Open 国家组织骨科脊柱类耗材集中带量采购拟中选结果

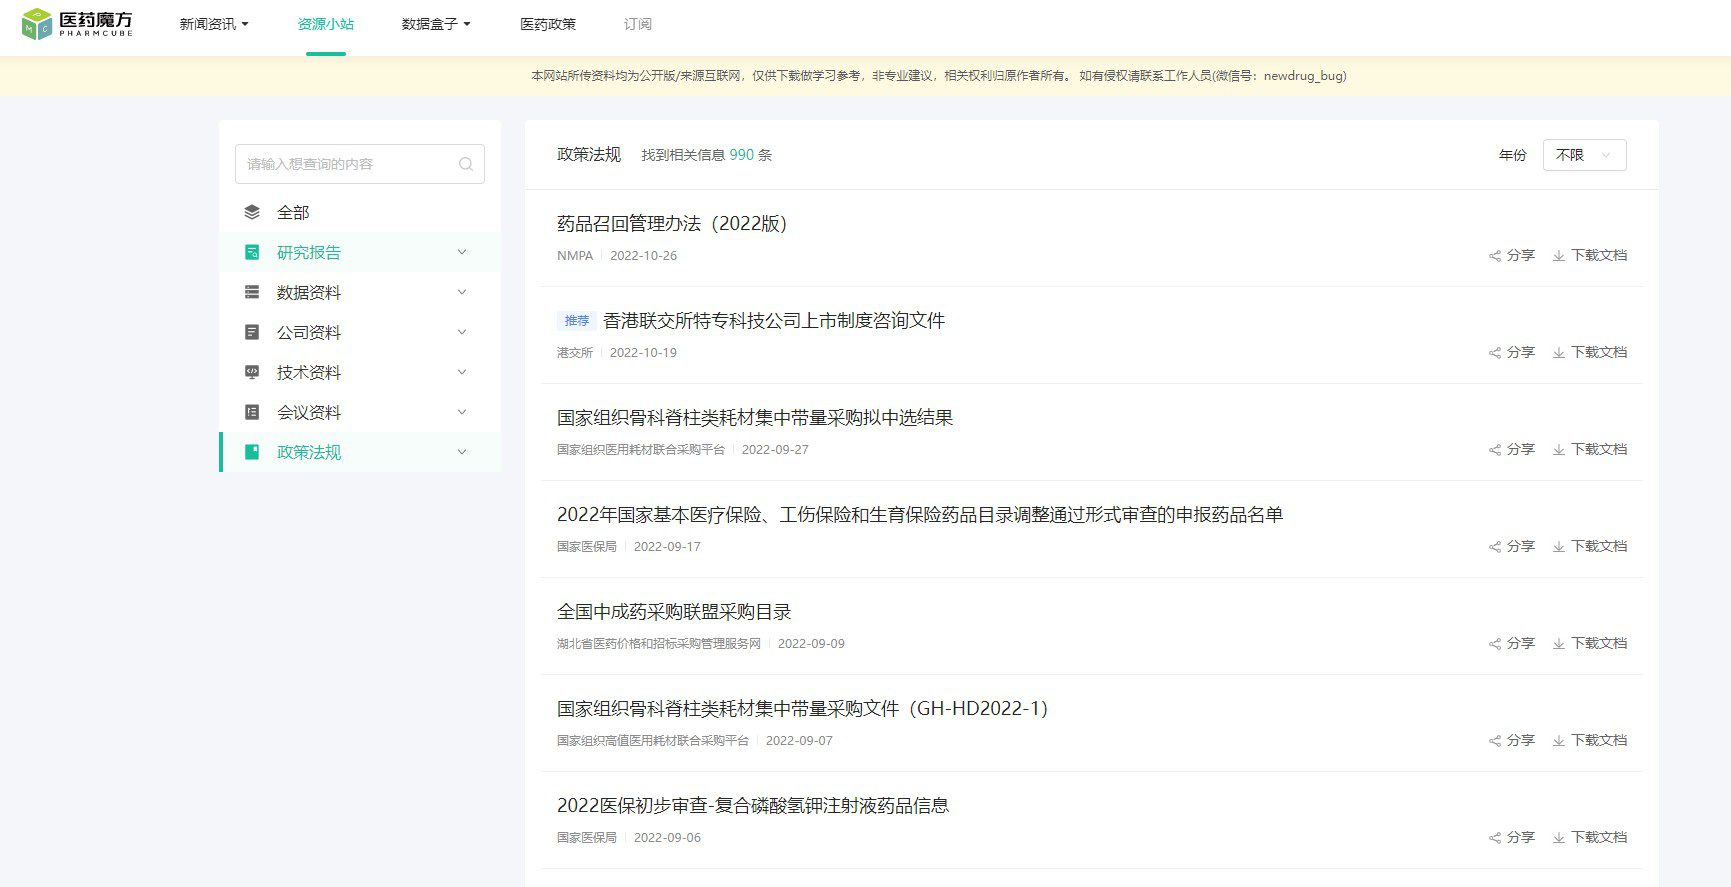[x=755, y=417]
